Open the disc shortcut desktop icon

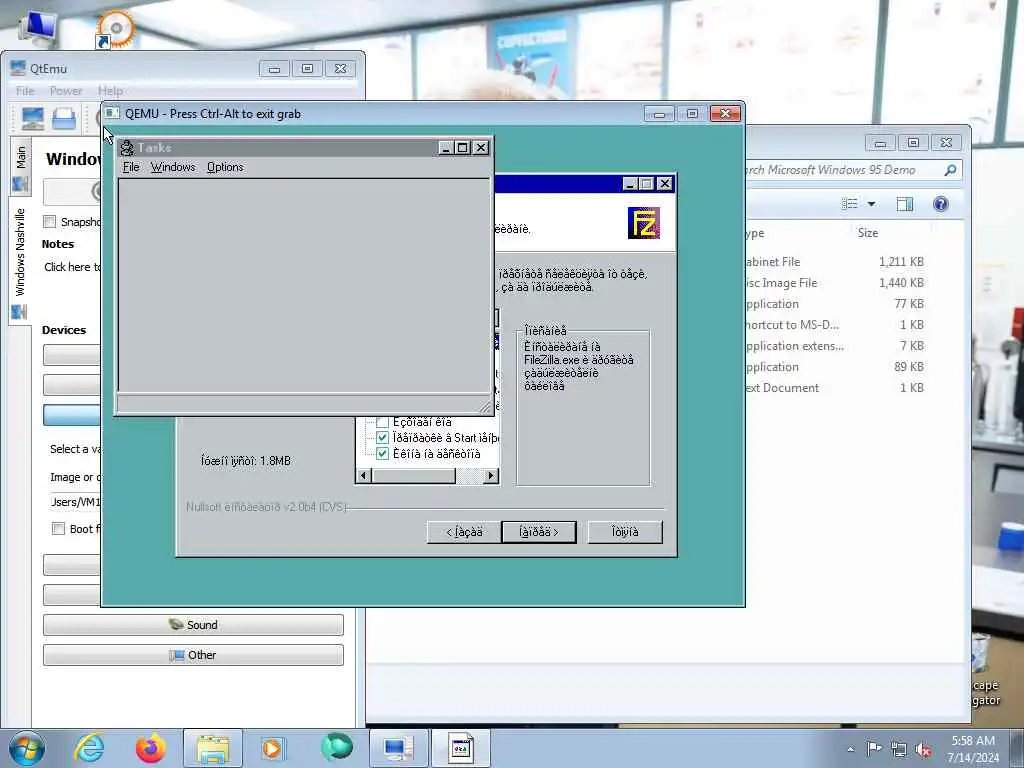pyautogui.click(x=115, y=29)
